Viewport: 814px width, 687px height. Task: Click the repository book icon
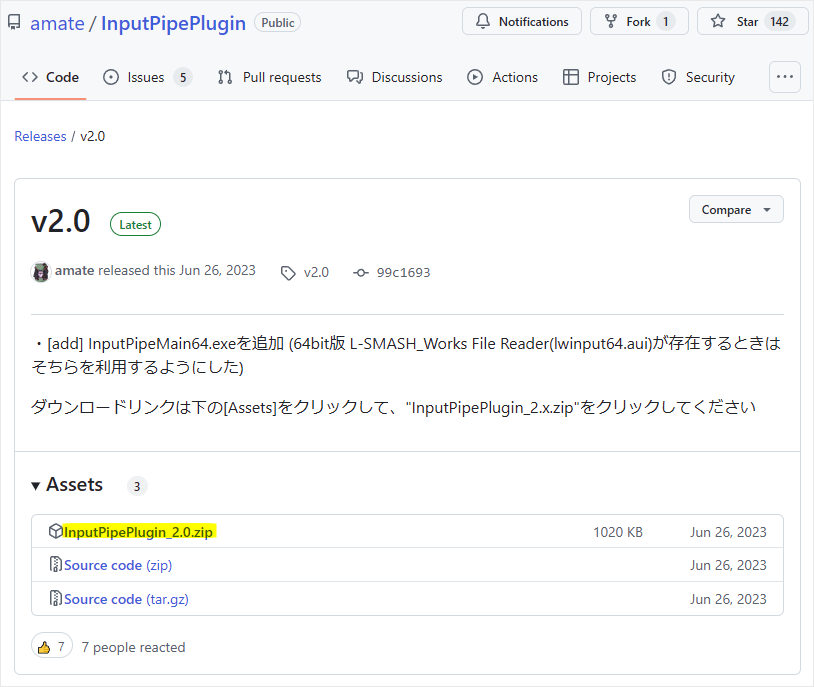point(14,22)
